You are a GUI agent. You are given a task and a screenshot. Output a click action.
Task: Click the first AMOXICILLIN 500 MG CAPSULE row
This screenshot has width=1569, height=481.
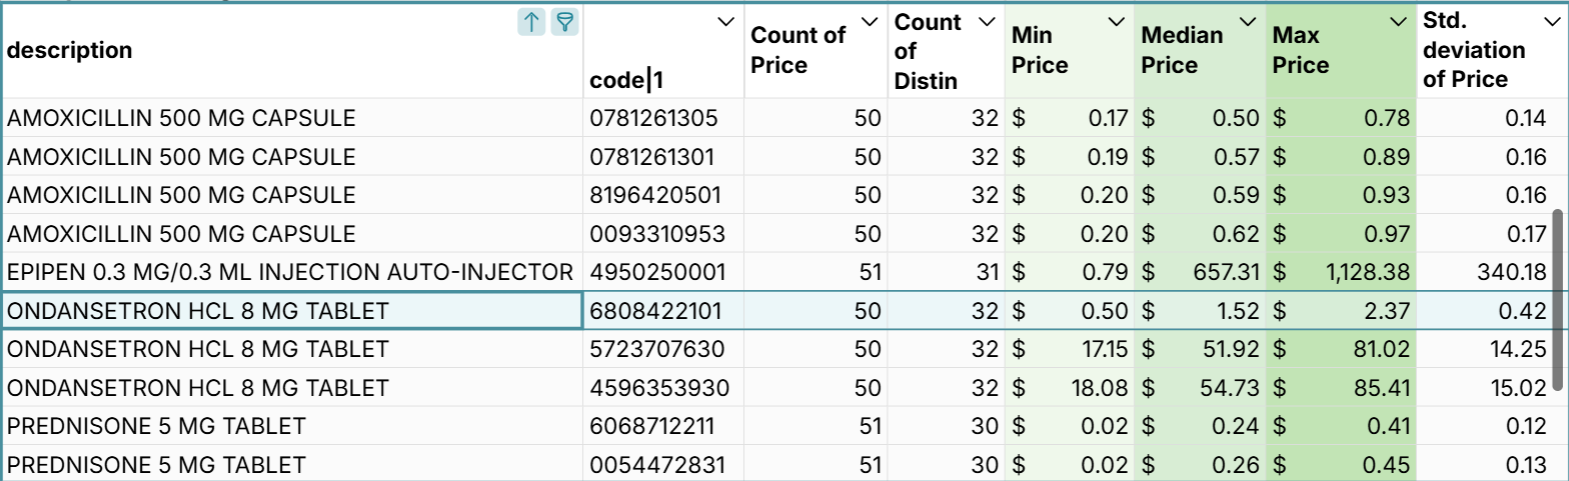[x=181, y=118]
